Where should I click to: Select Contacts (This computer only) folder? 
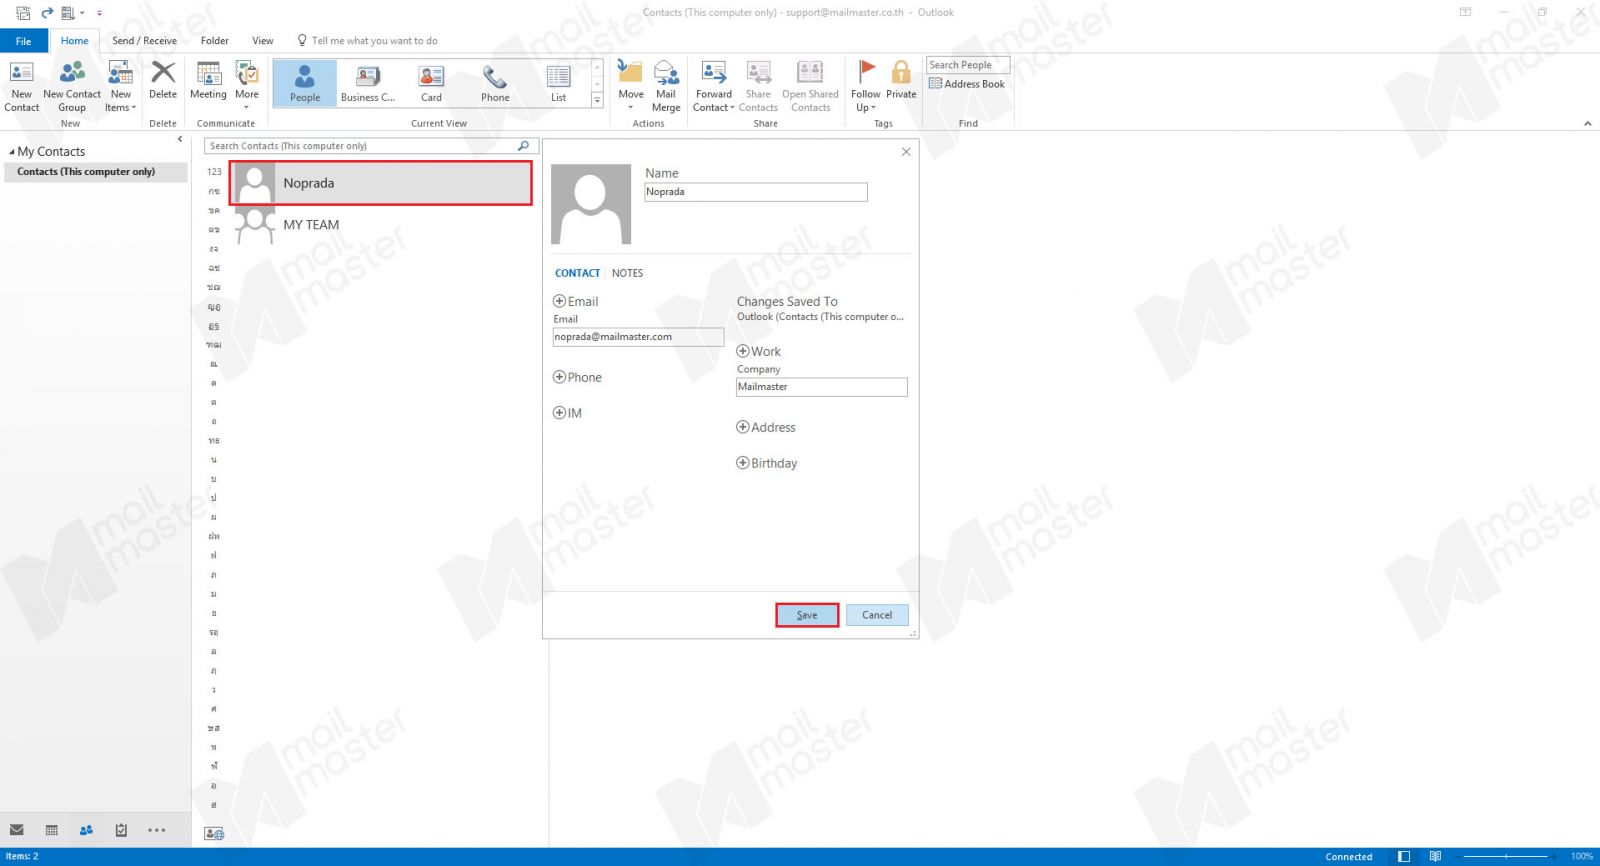[95, 172]
